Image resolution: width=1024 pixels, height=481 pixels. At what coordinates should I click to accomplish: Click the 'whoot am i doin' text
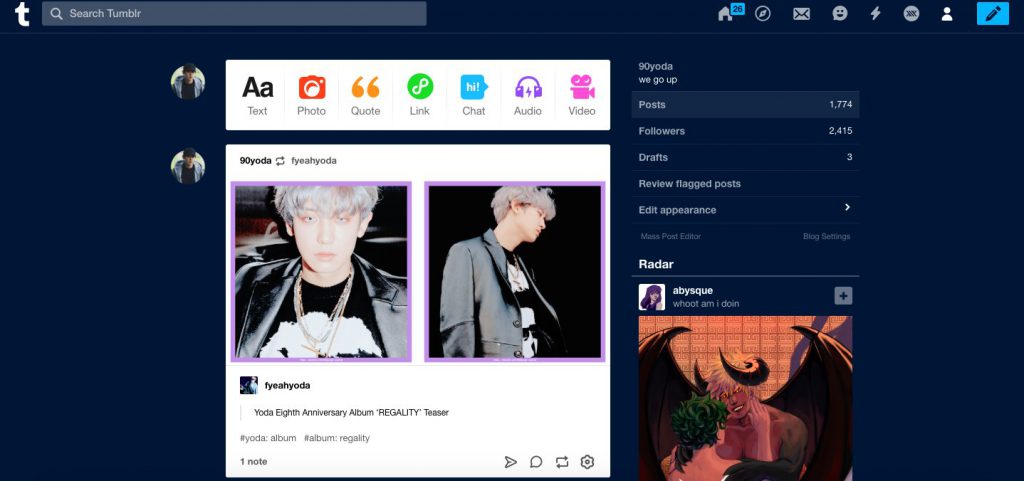pyautogui.click(x=706, y=303)
